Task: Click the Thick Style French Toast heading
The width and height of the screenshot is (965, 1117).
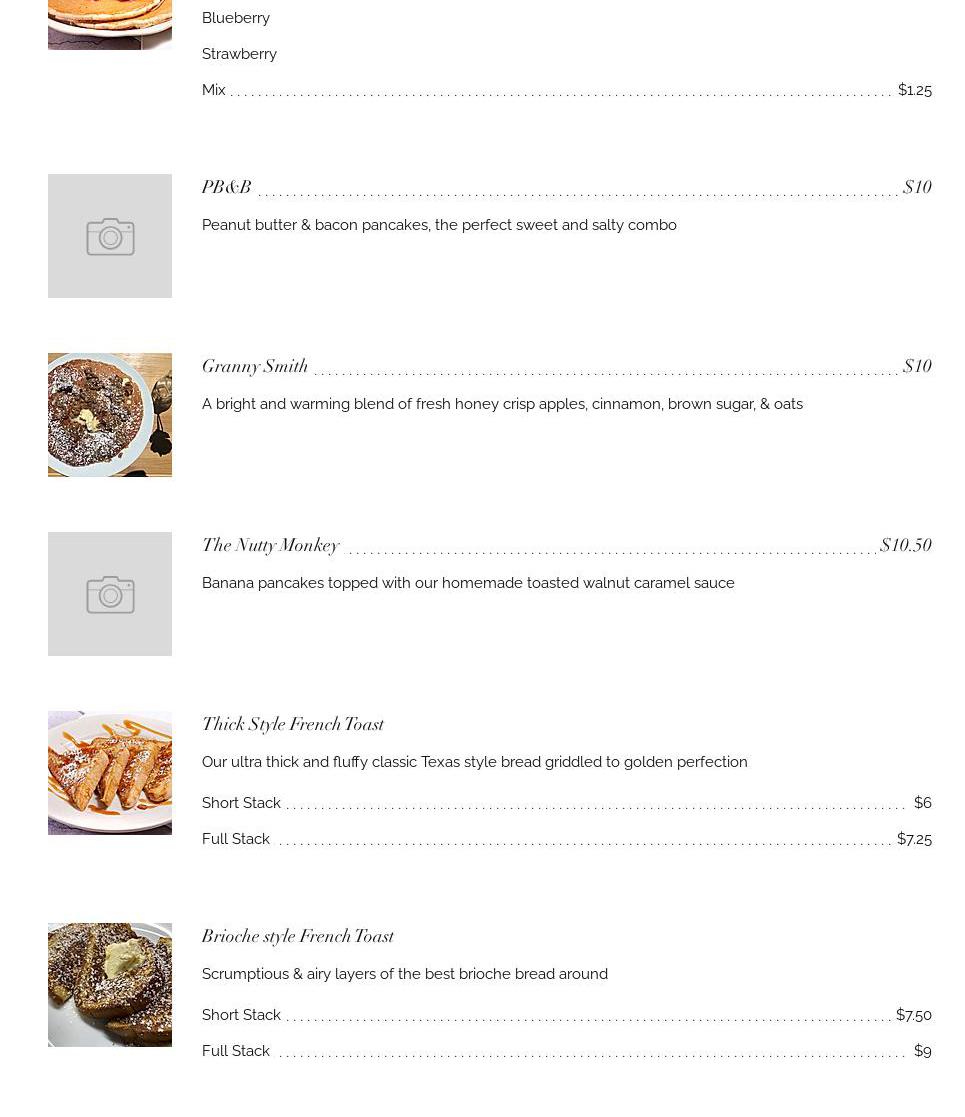Action: [x=293, y=724]
